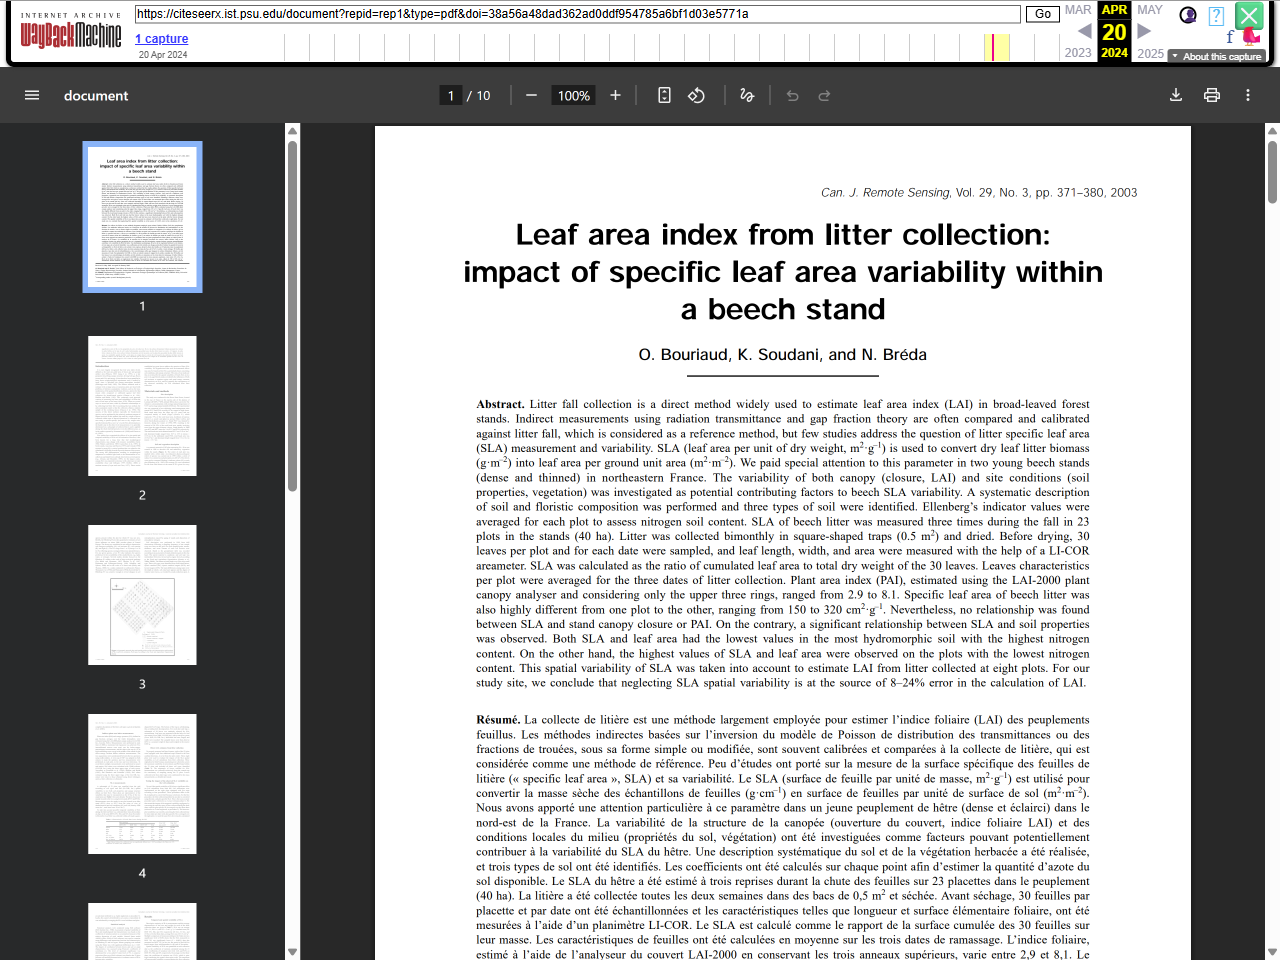Download the PDF document
This screenshot has width=1280, height=960.
[1176, 95]
